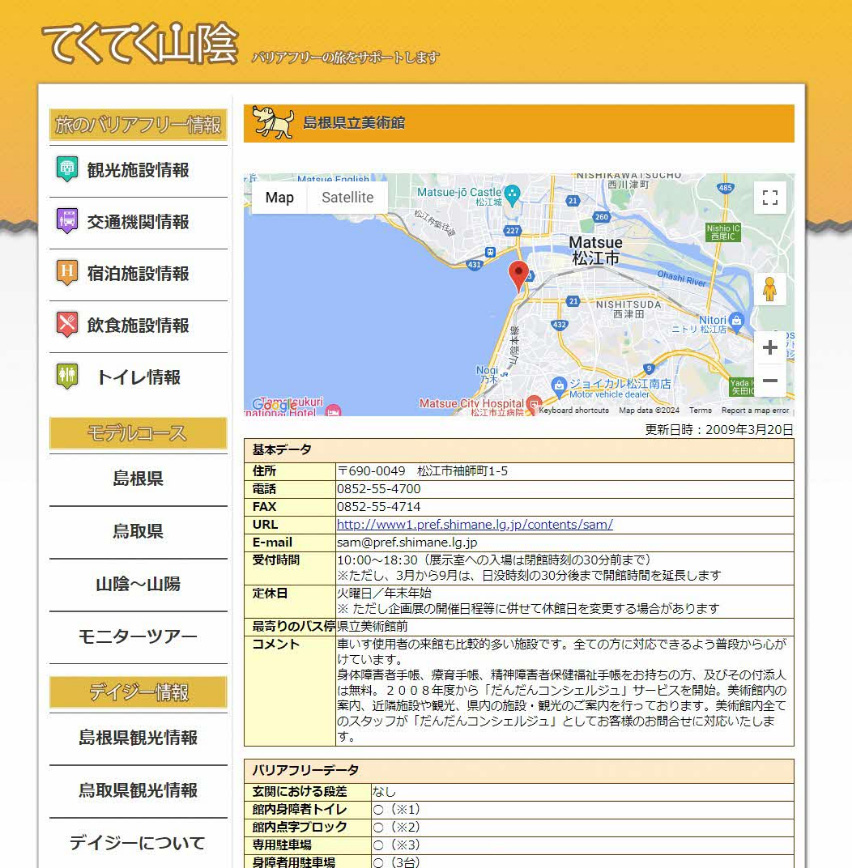This screenshot has height=868, width=852.
Task: Click the 玄関における段差 row label
Action: [x=300, y=792]
